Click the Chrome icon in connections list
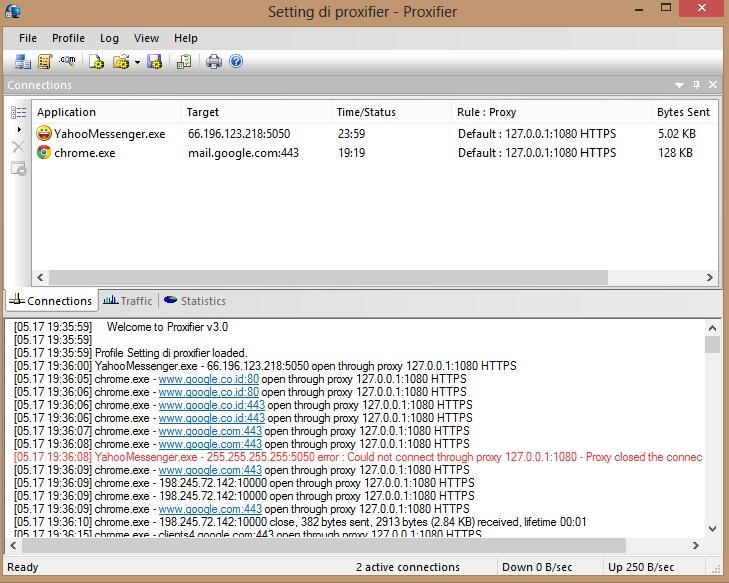729x583 pixels. point(44,152)
